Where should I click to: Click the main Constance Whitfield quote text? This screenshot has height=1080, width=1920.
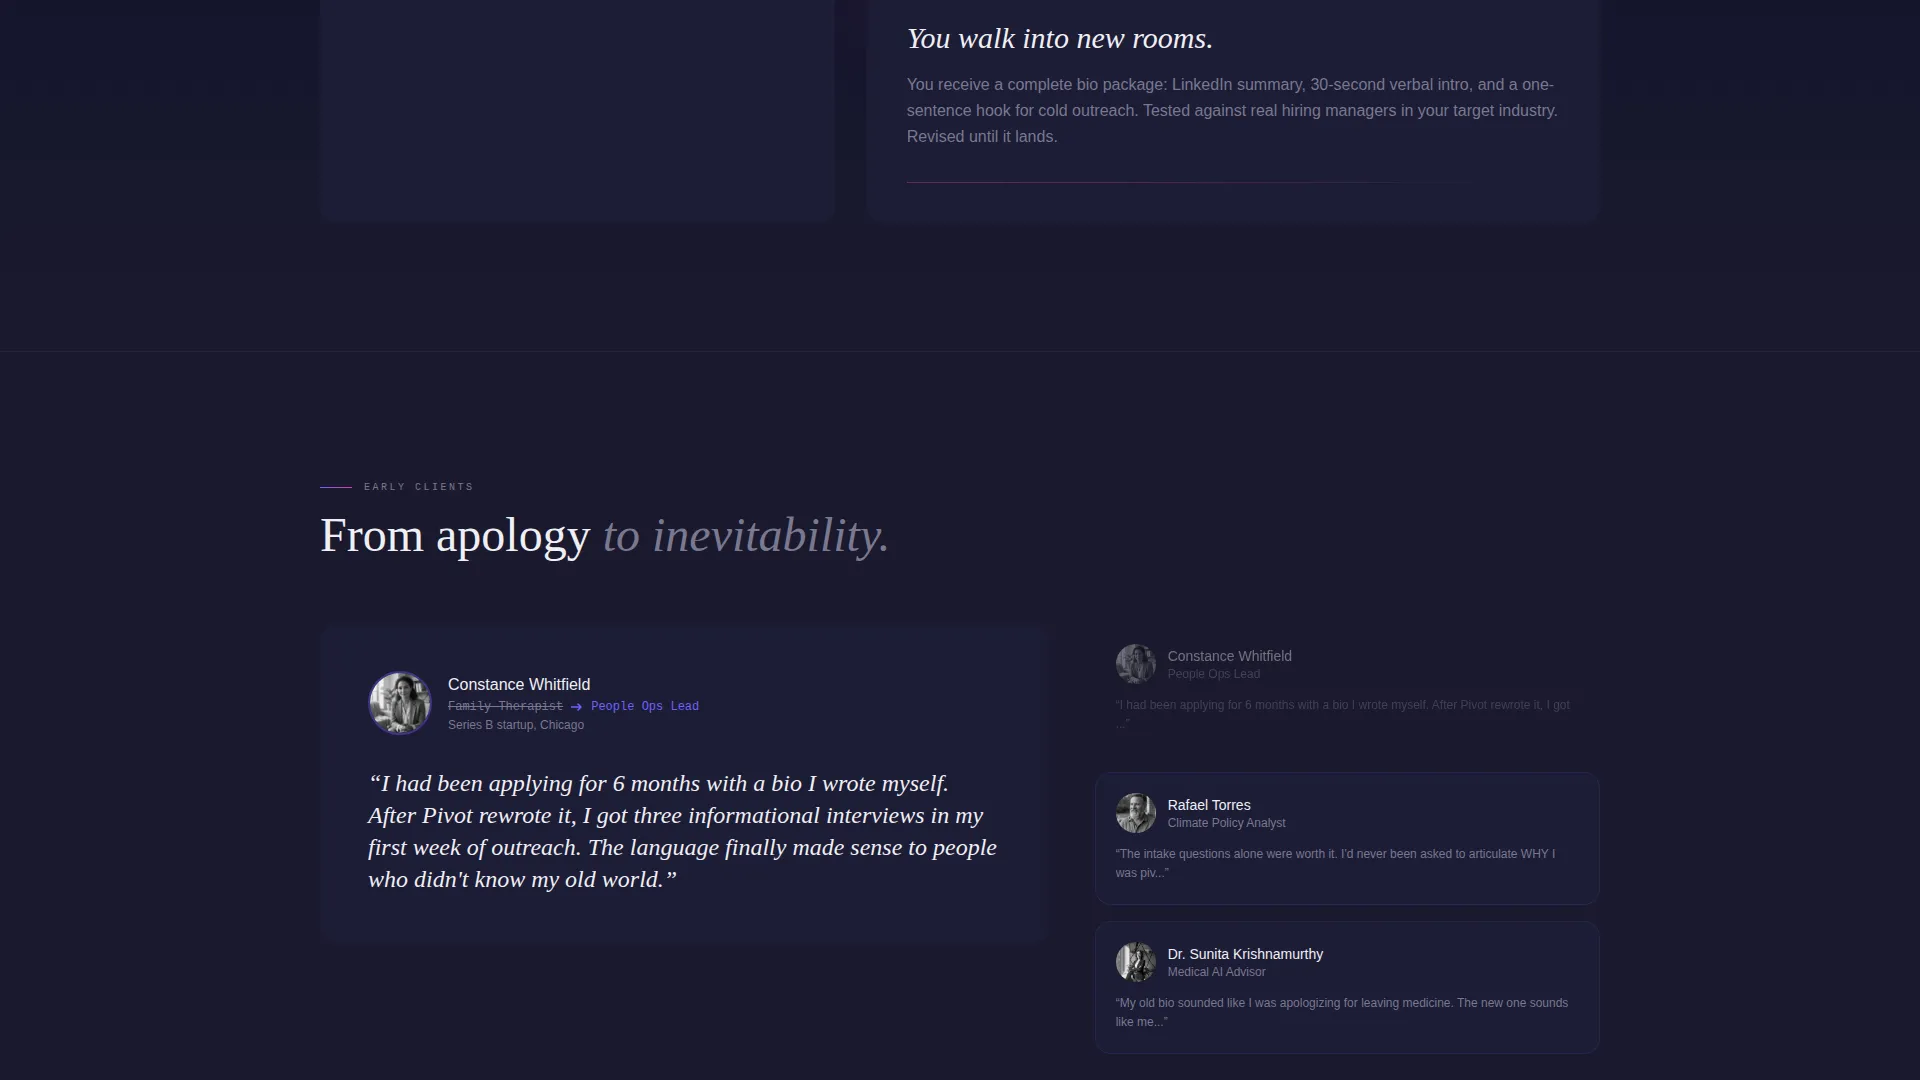[x=682, y=831]
